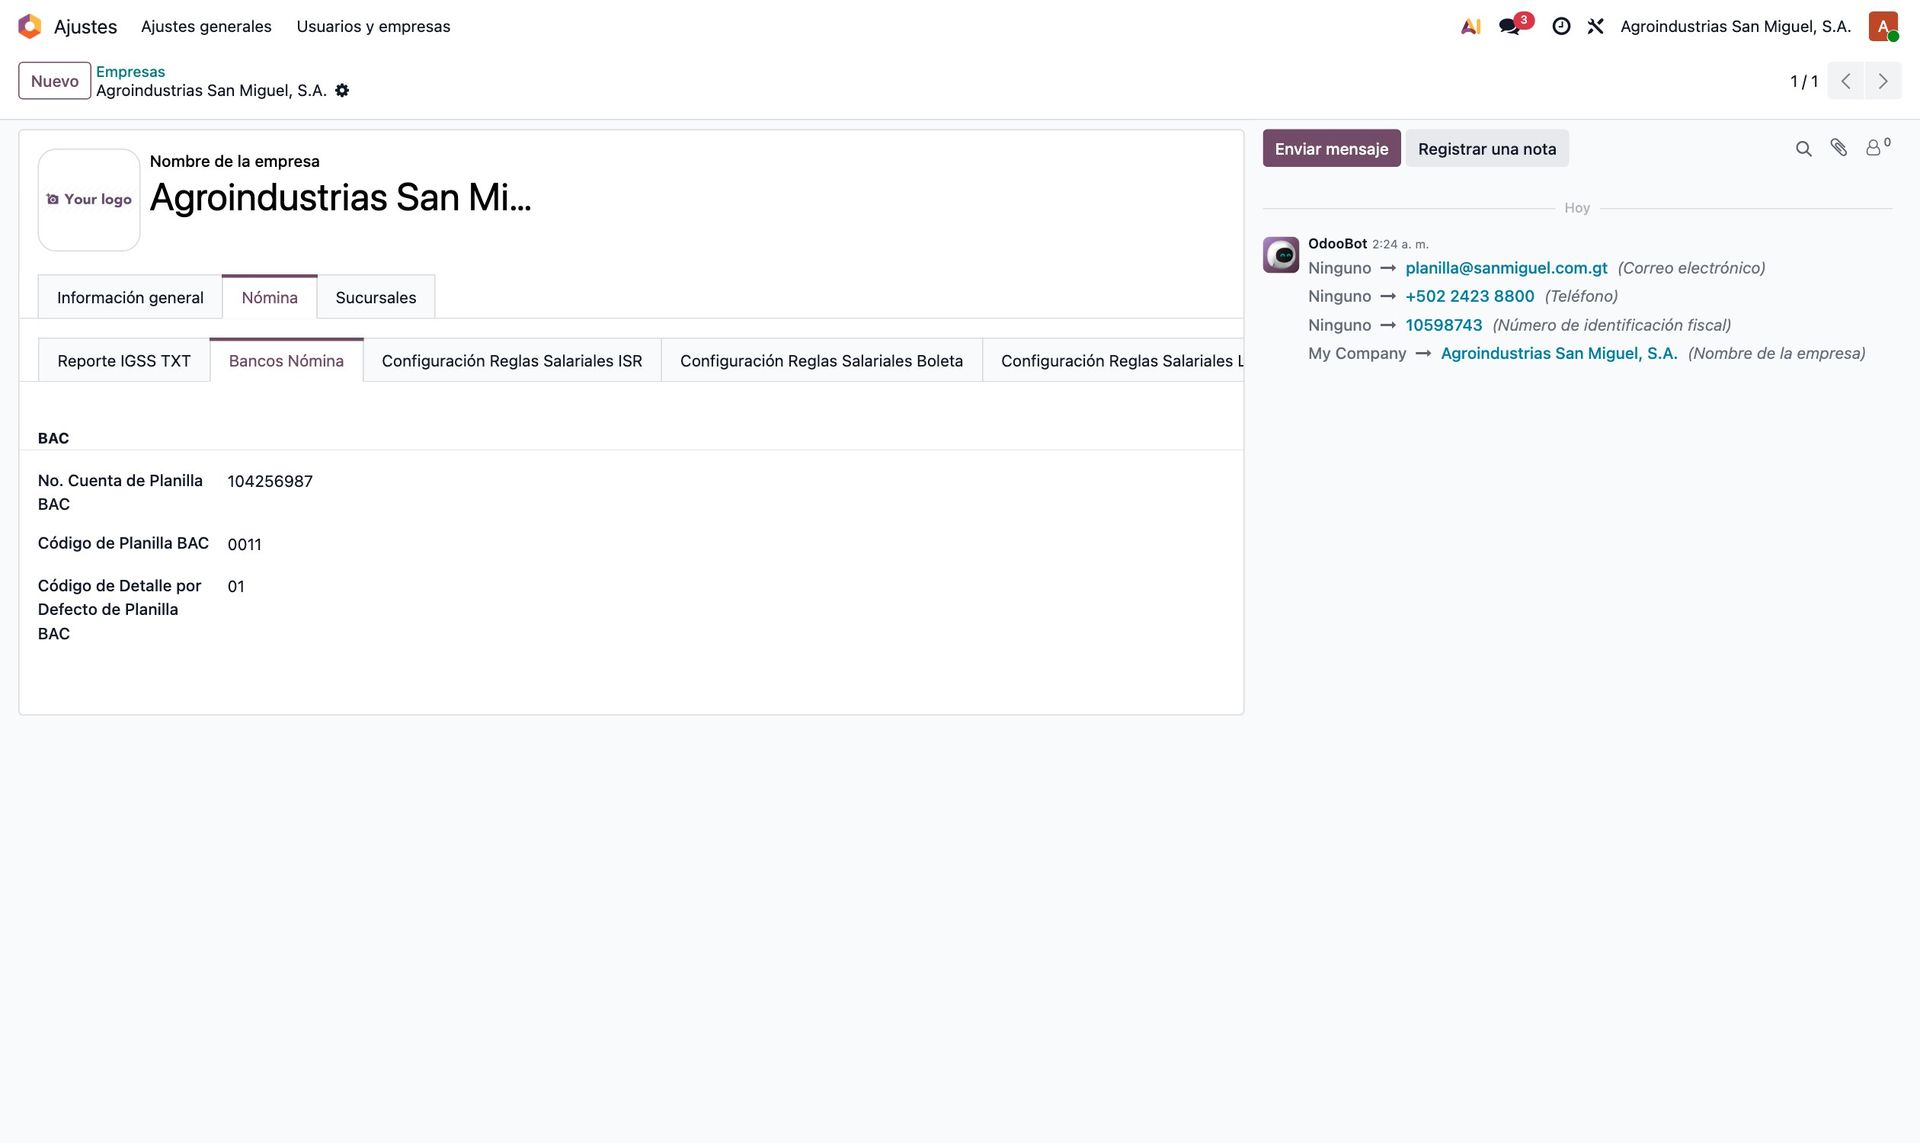1920x1143 pixels.
Task: Open the Ajustes generales menu
Action: click(x=206, y=26)
